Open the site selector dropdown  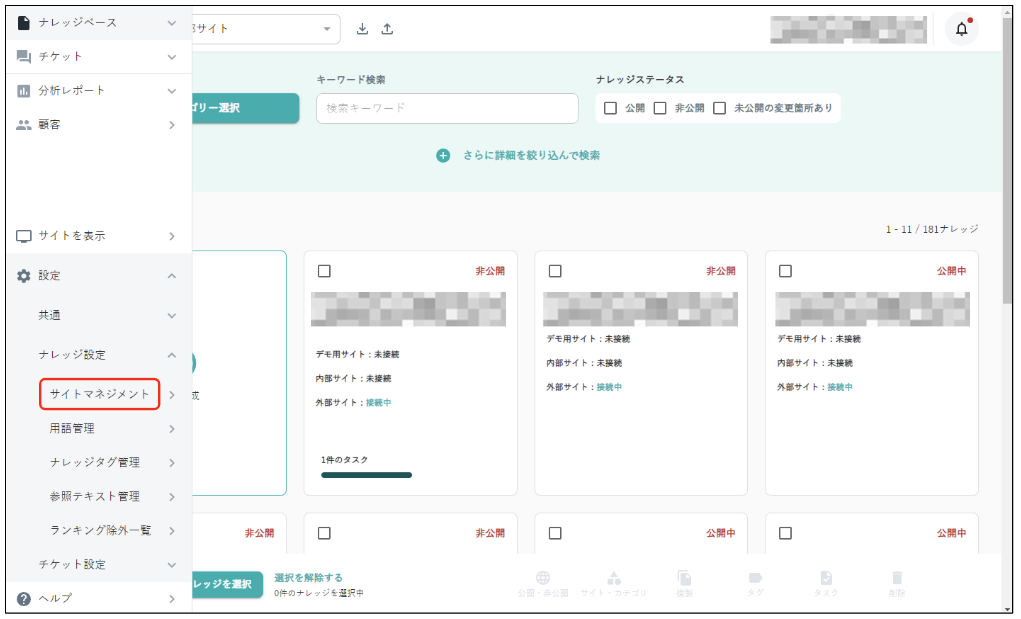point(326,29)
